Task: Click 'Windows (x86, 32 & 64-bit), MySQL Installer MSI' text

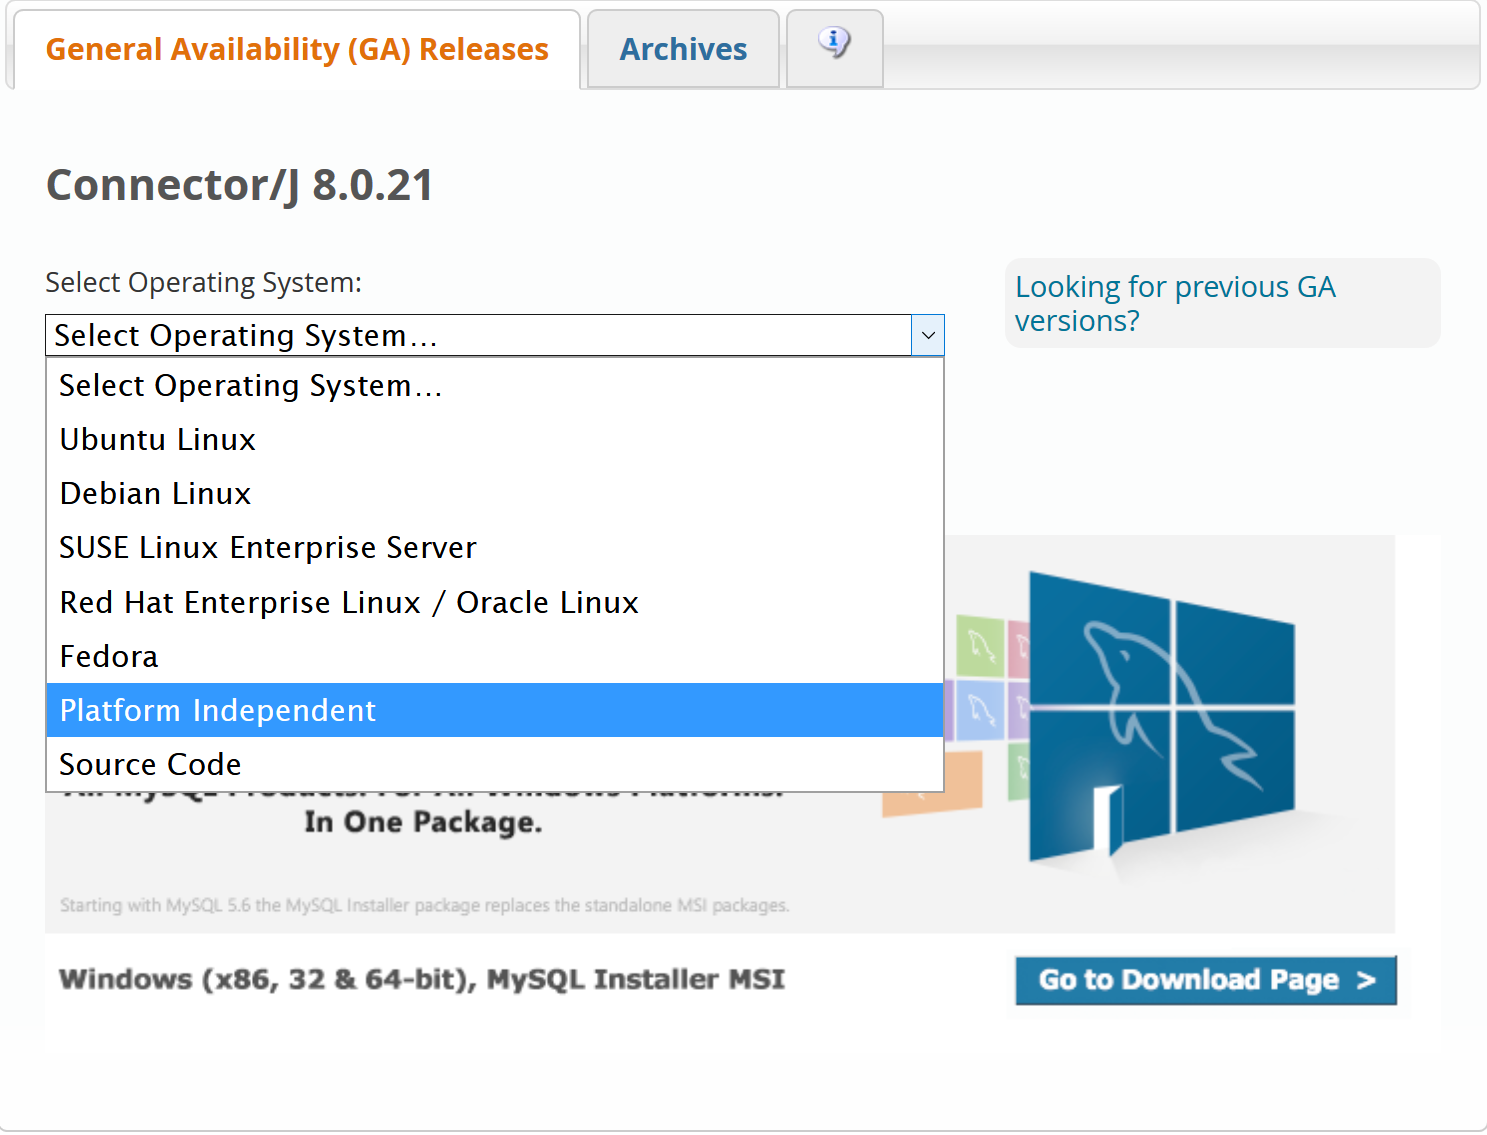Action: point(422,979)
